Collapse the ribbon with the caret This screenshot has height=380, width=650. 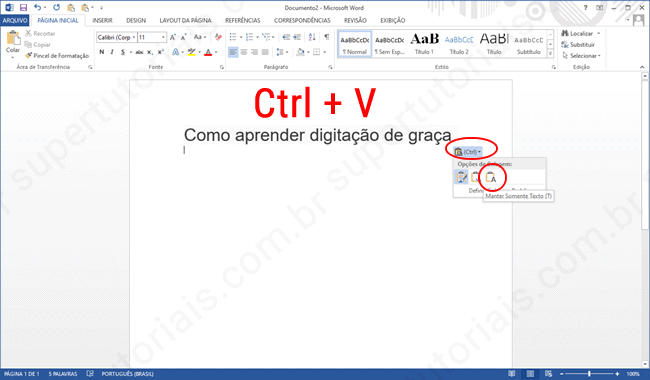[x=642, y=67]
